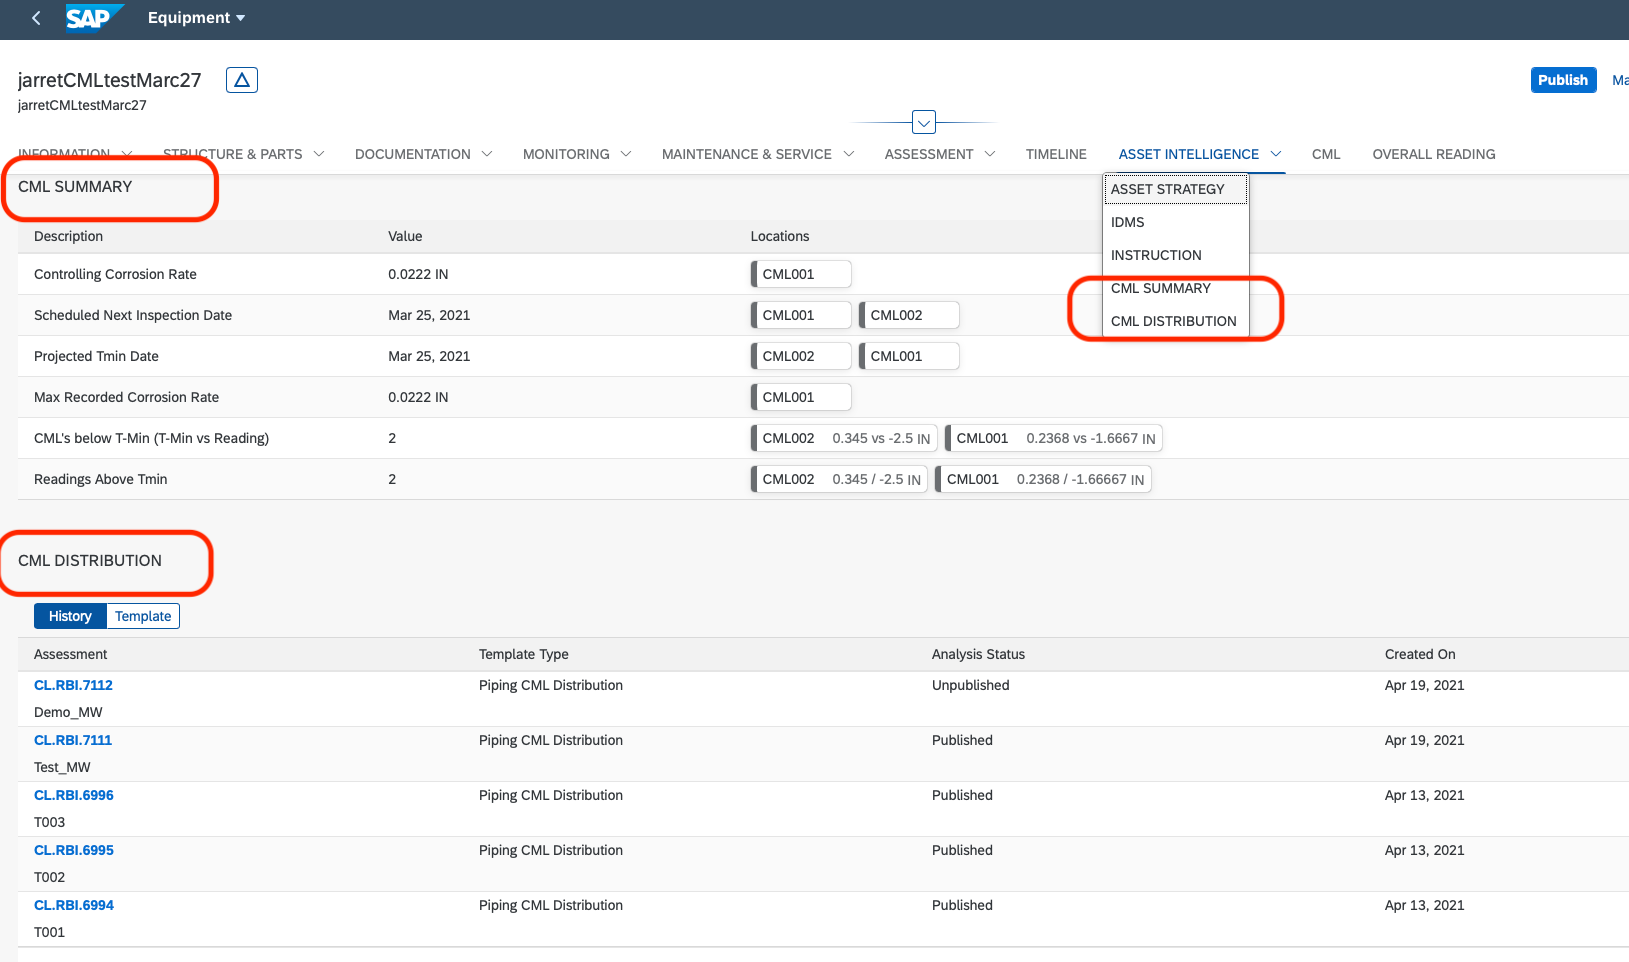Open assessment link CL.RBI.6996

coord(74,795)
